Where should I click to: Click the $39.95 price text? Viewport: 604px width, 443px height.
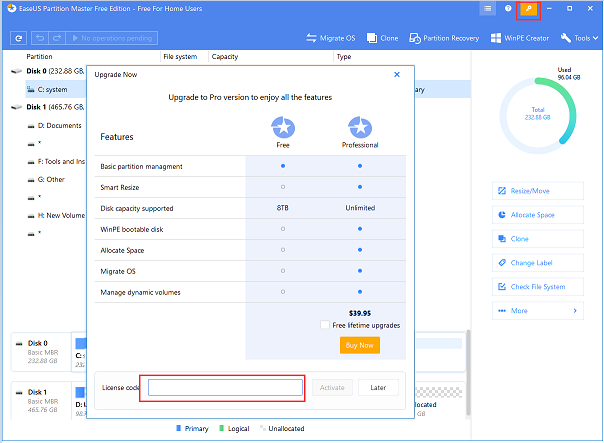(x=360, y=313)
